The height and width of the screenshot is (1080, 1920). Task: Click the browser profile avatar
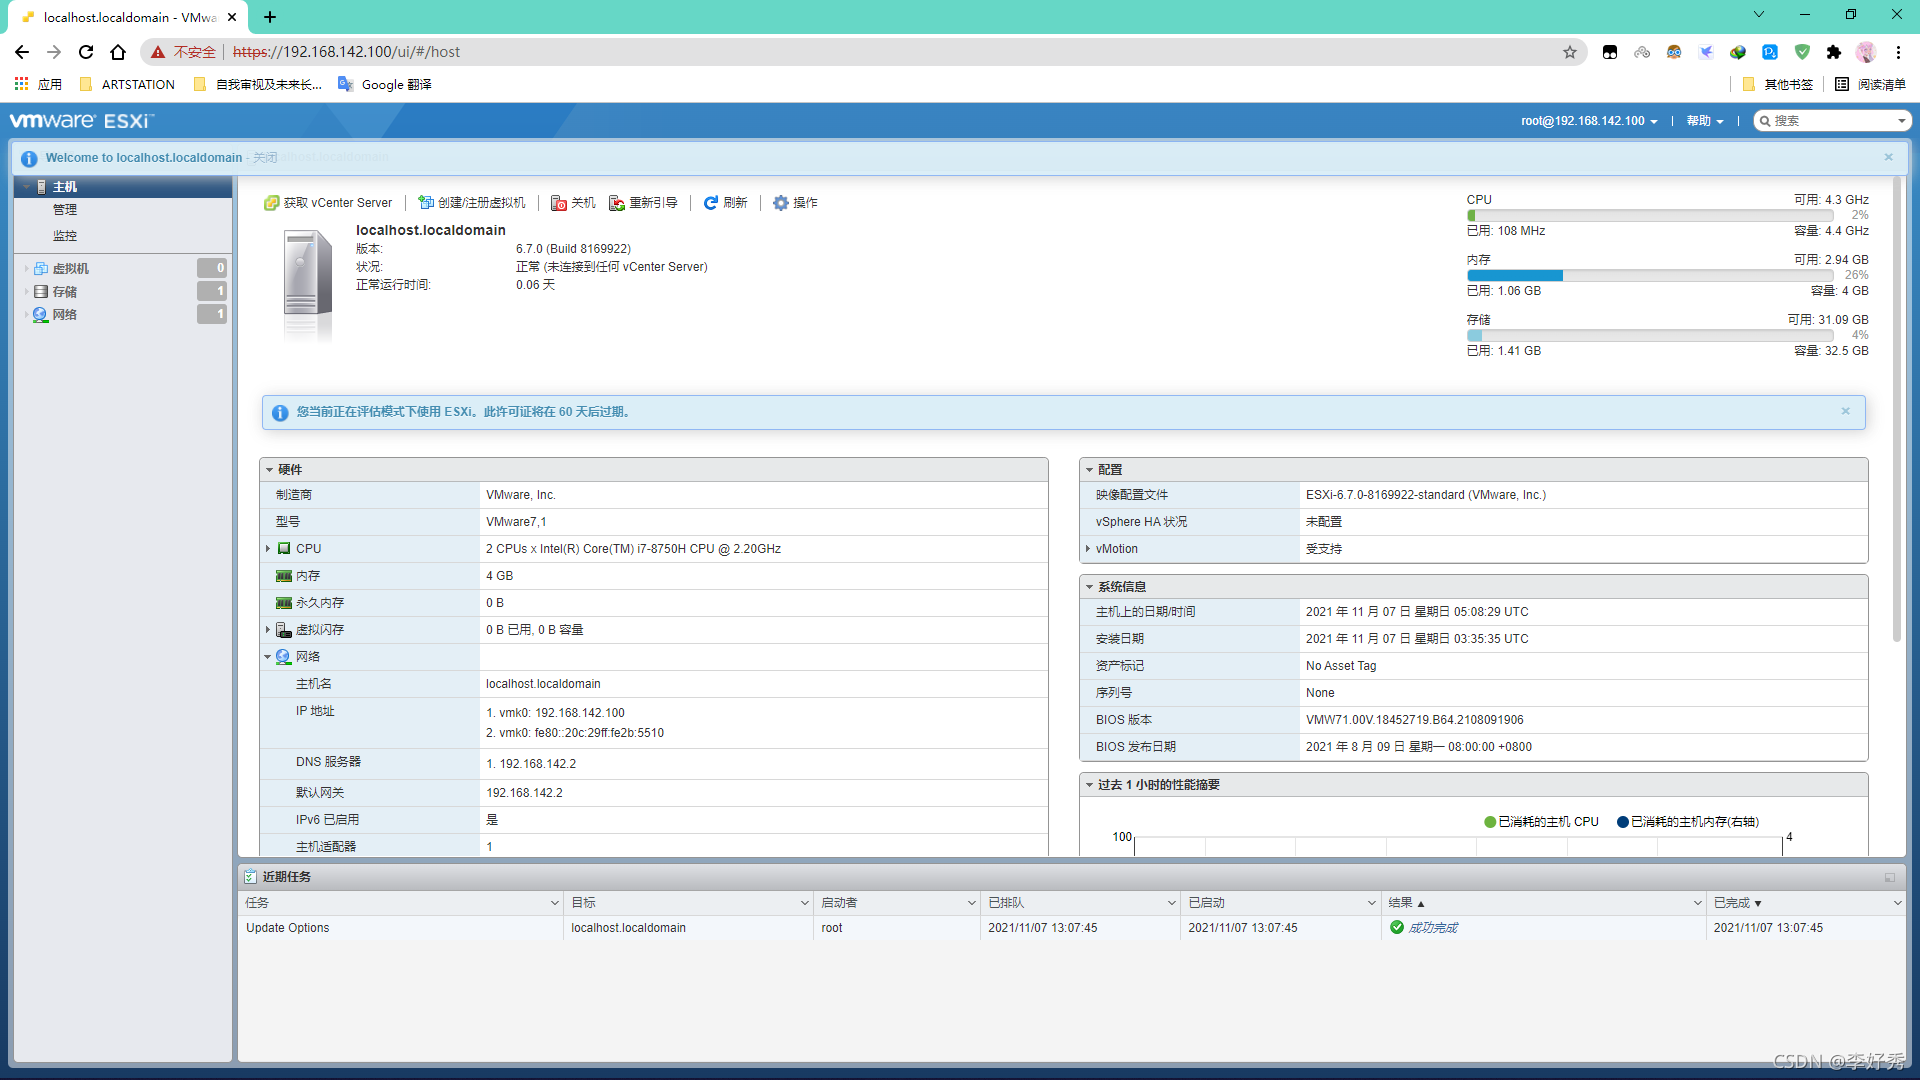(x=1866, y=52)
